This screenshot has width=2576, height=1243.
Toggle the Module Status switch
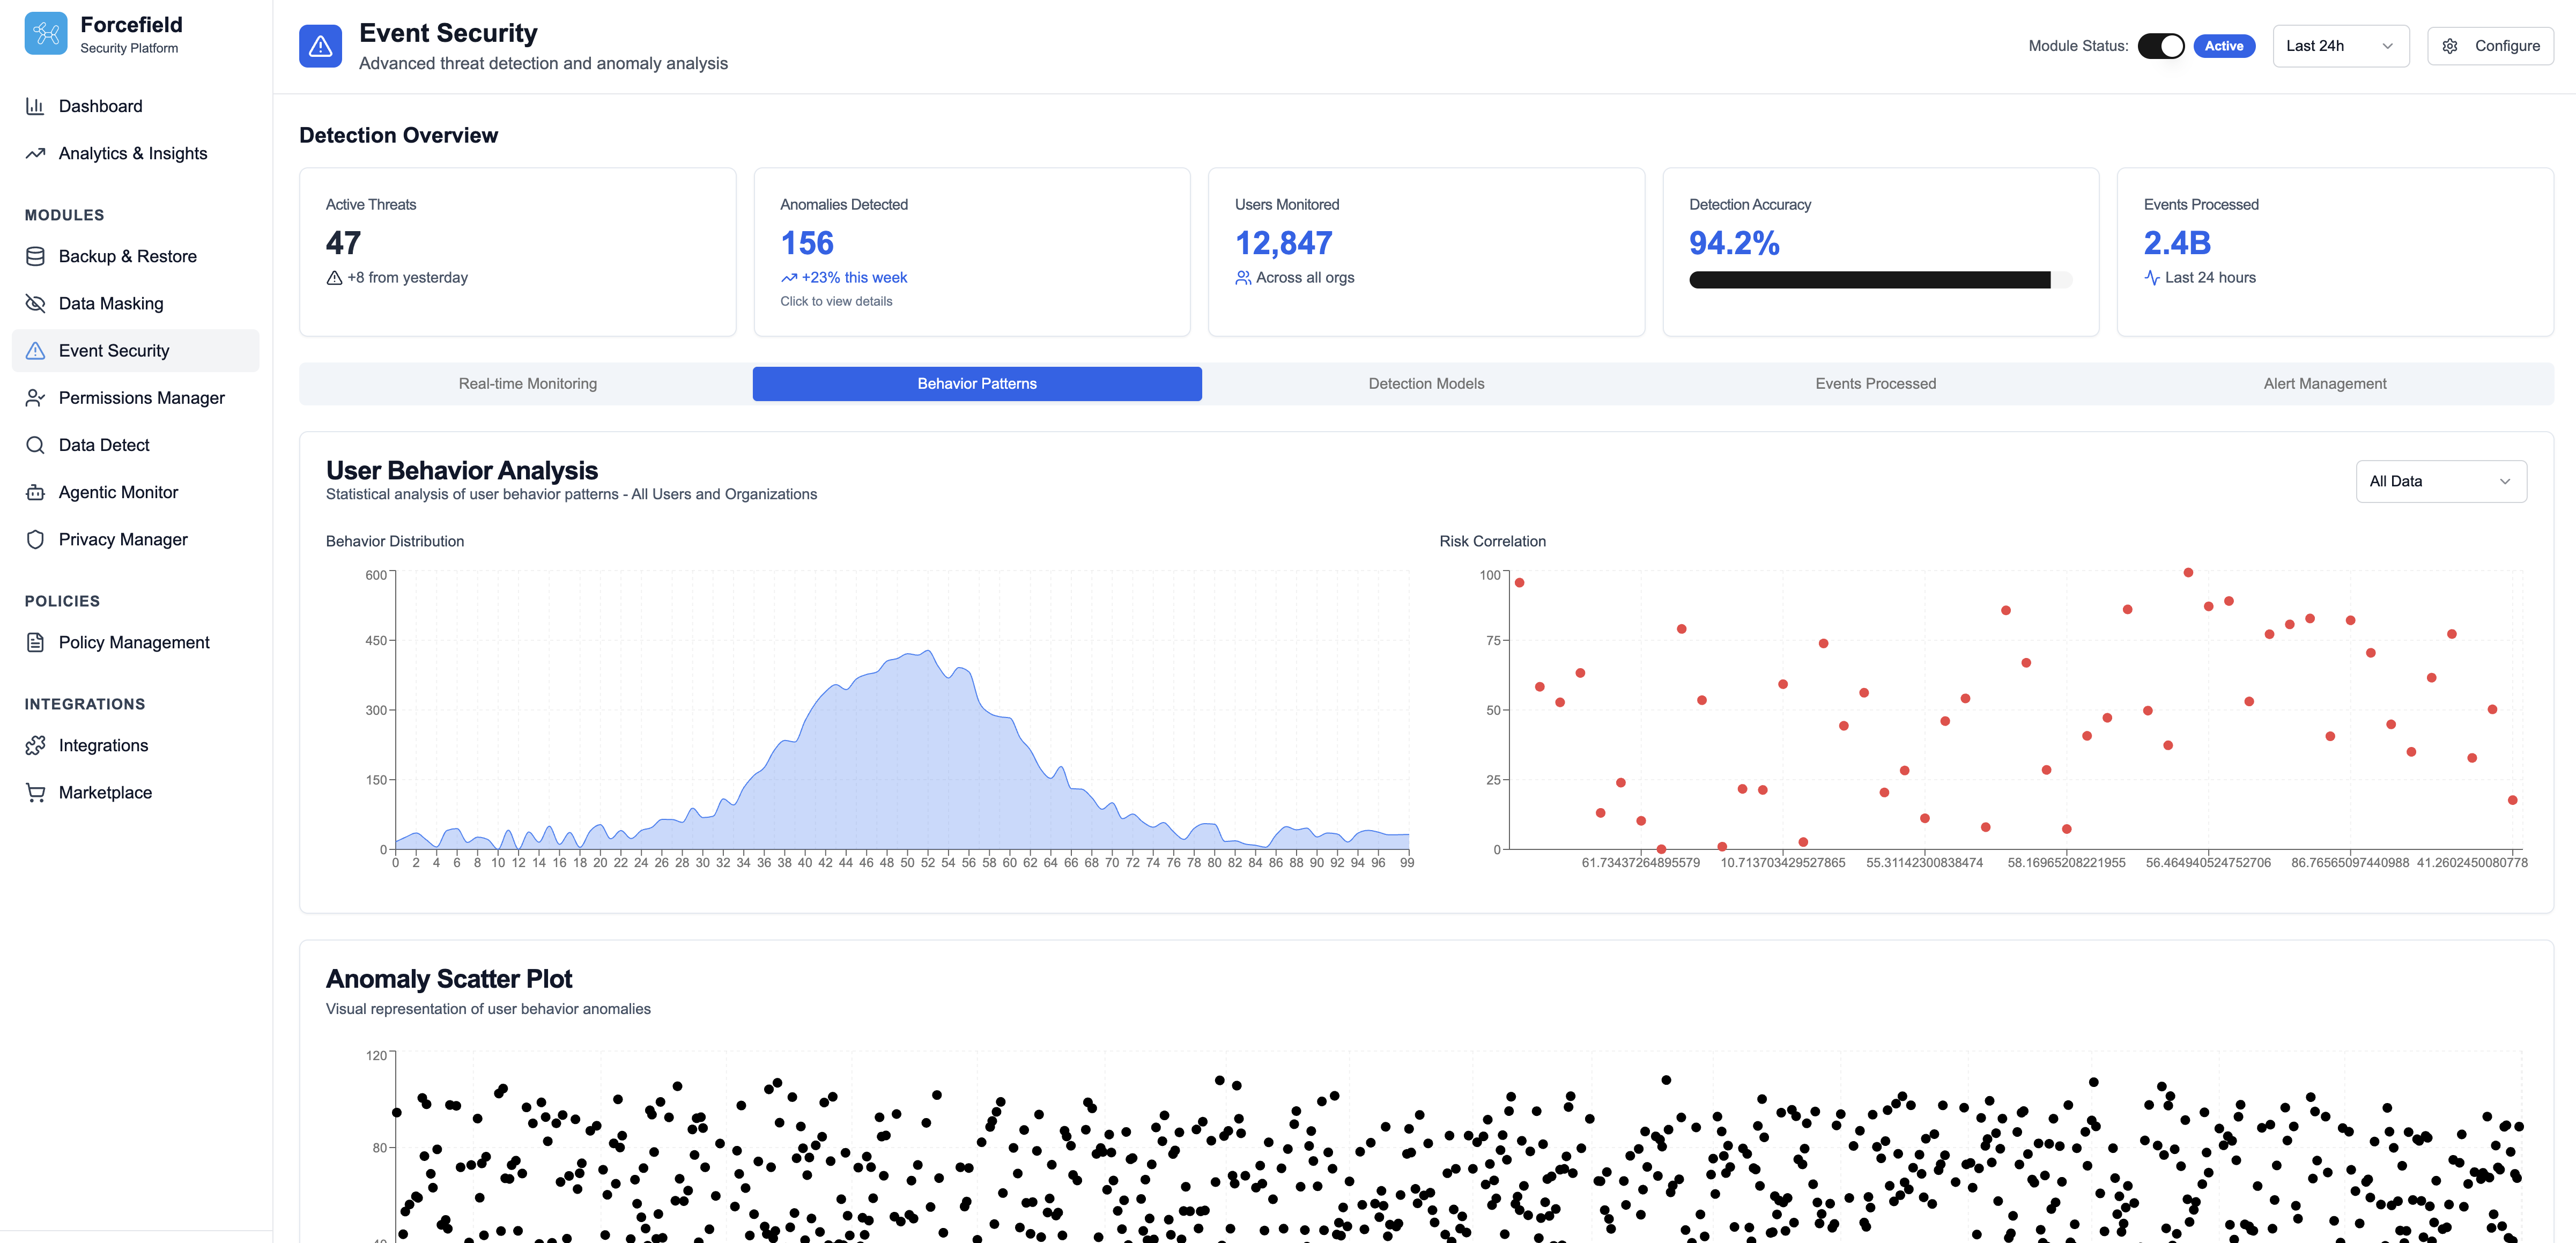[x=2160, y=46]
